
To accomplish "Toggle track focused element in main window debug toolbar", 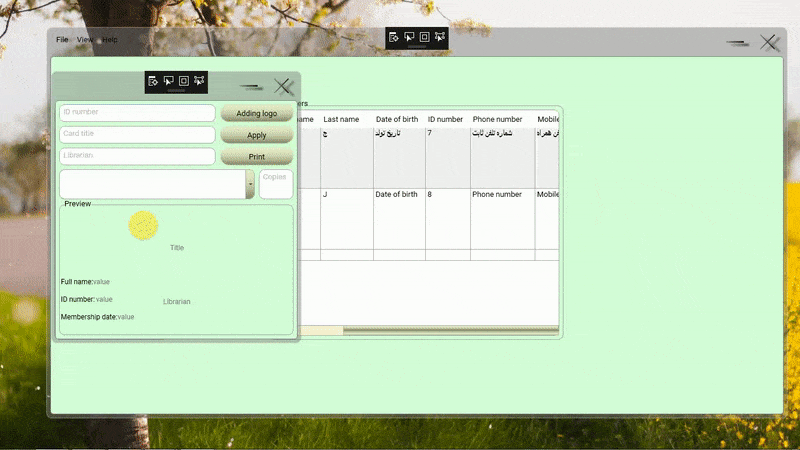I will 440,37.
